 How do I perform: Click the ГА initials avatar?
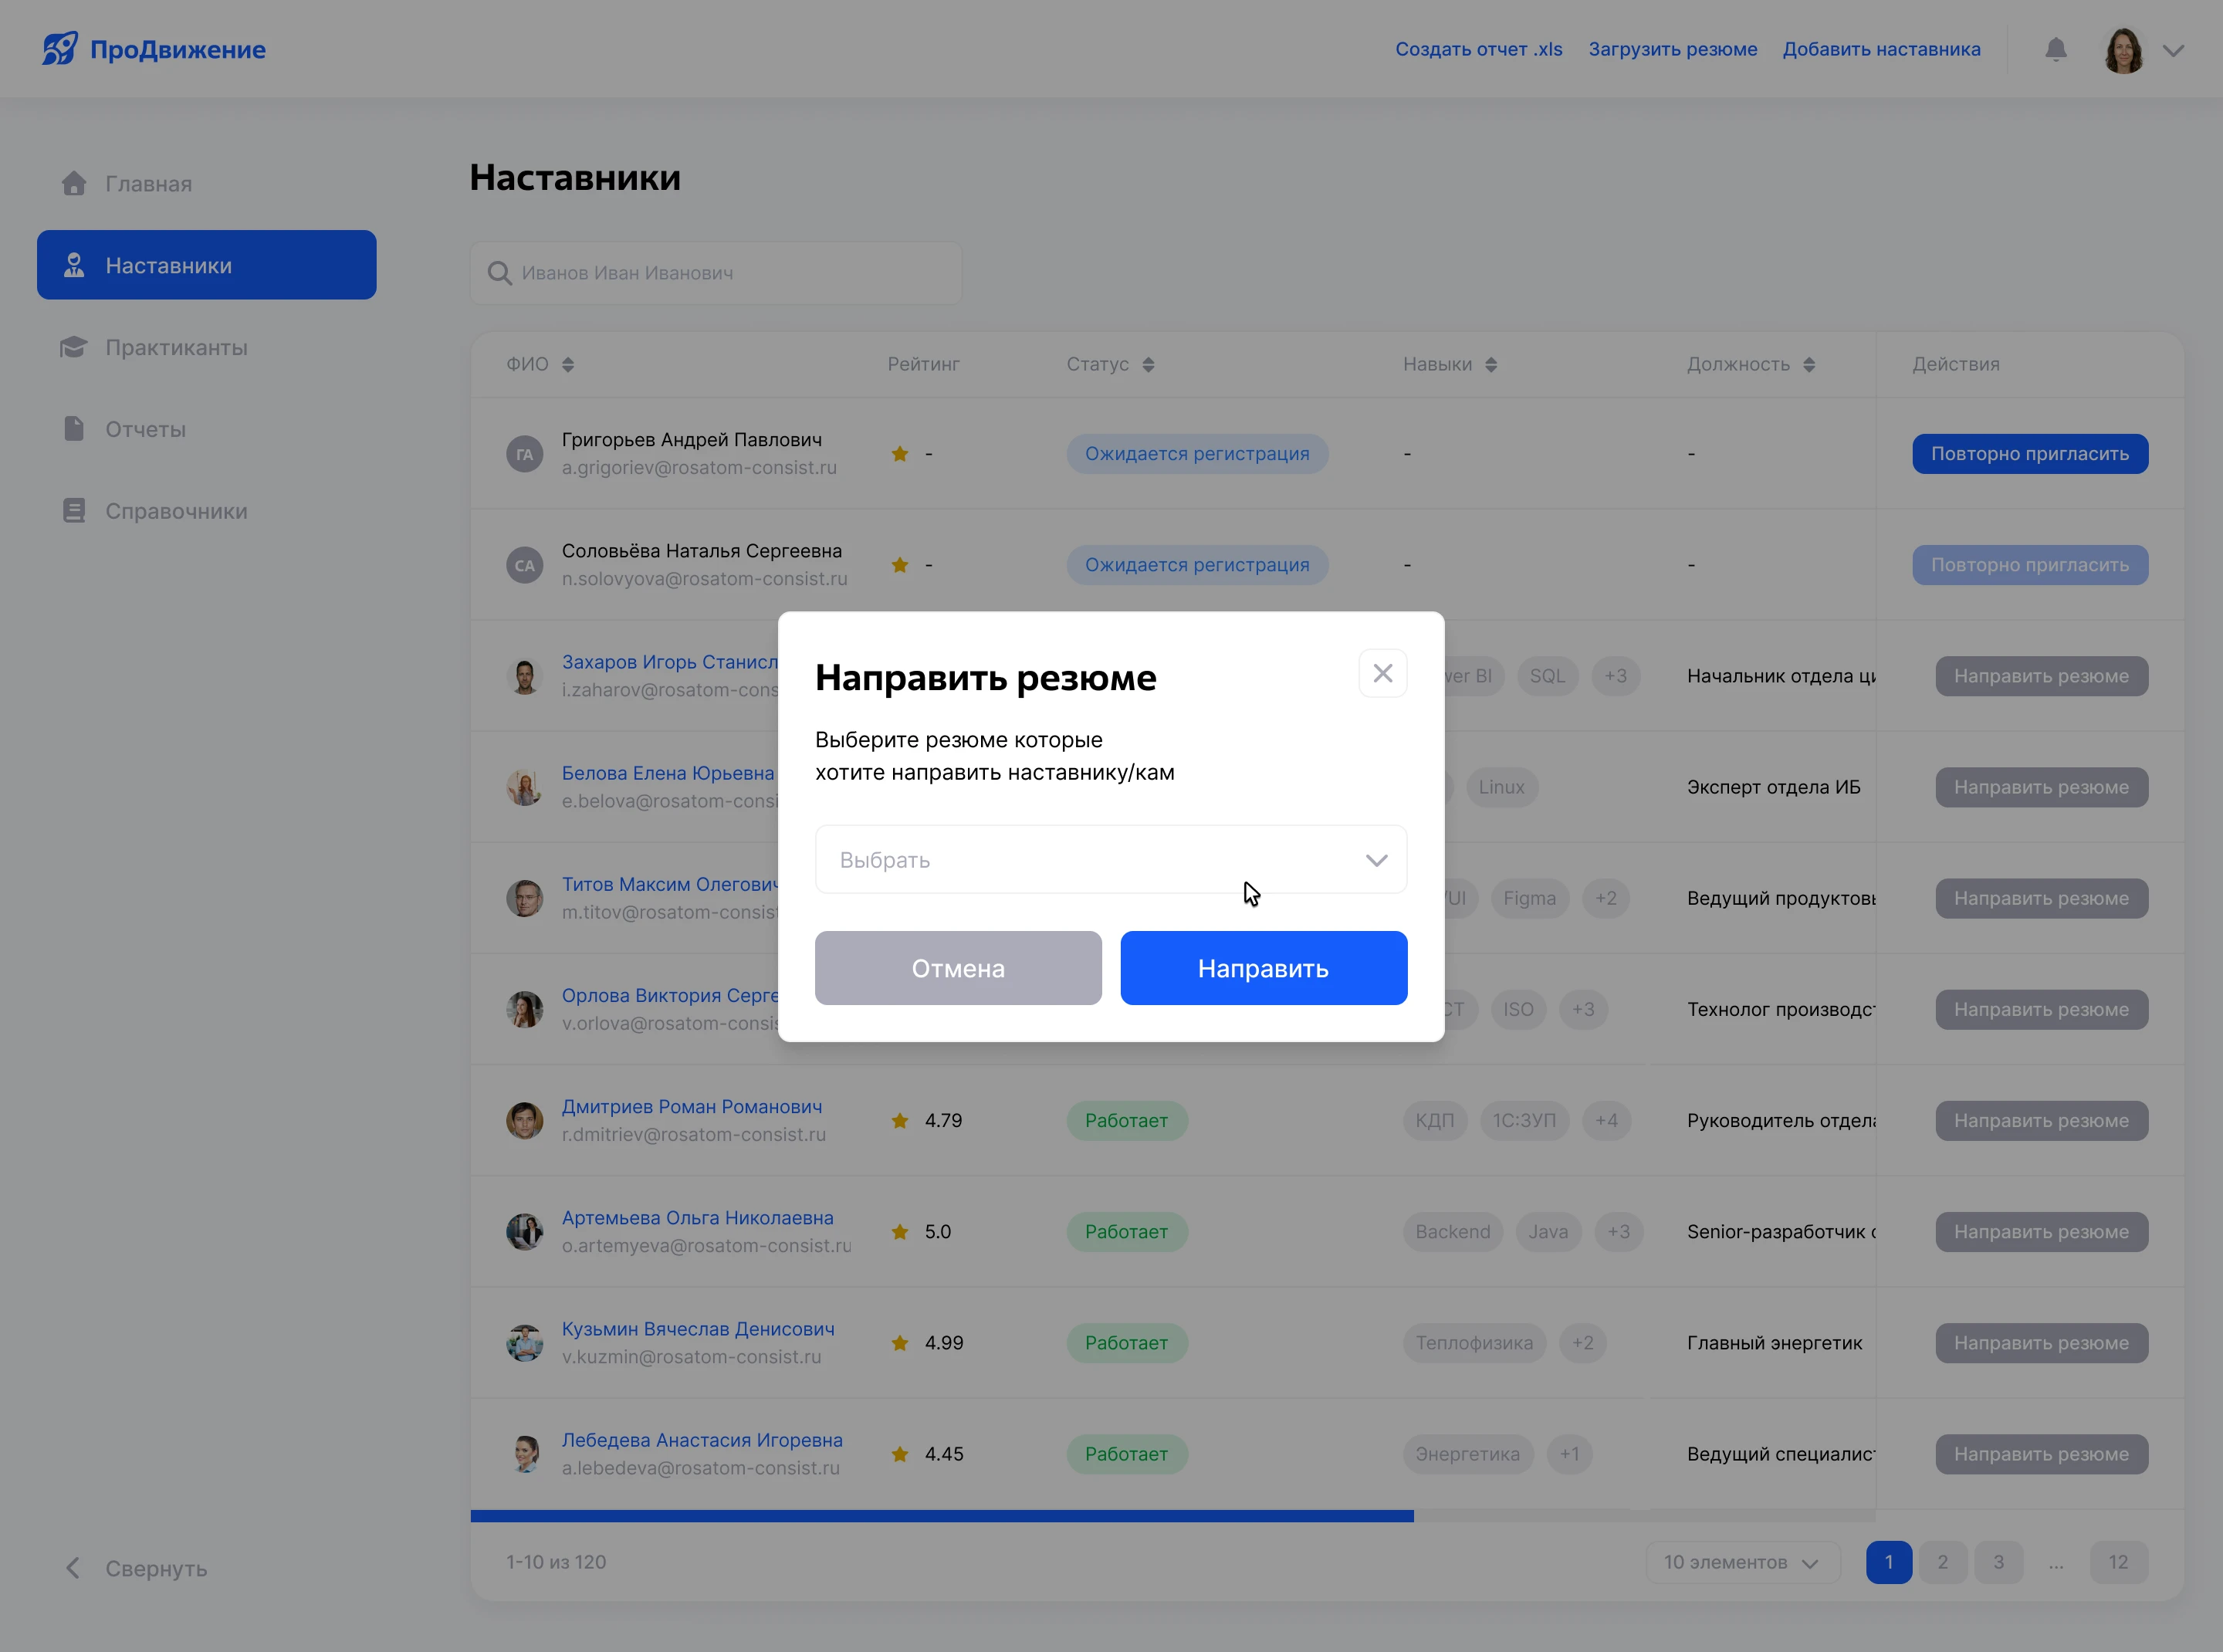(x=524, y=454)
